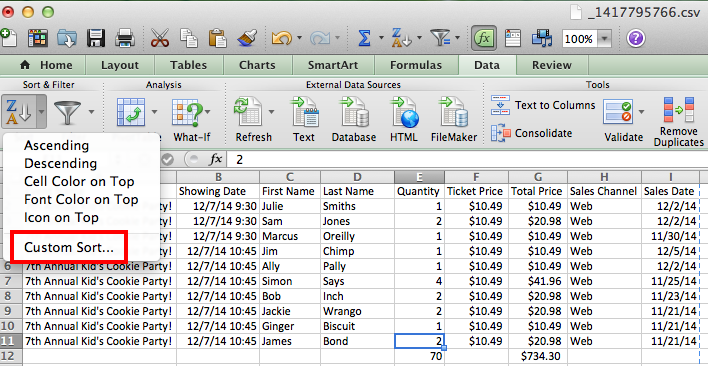The image size is (708, 366).
Task: Select row 7 header
Action: pyautogui.click(x=11, y=281)
